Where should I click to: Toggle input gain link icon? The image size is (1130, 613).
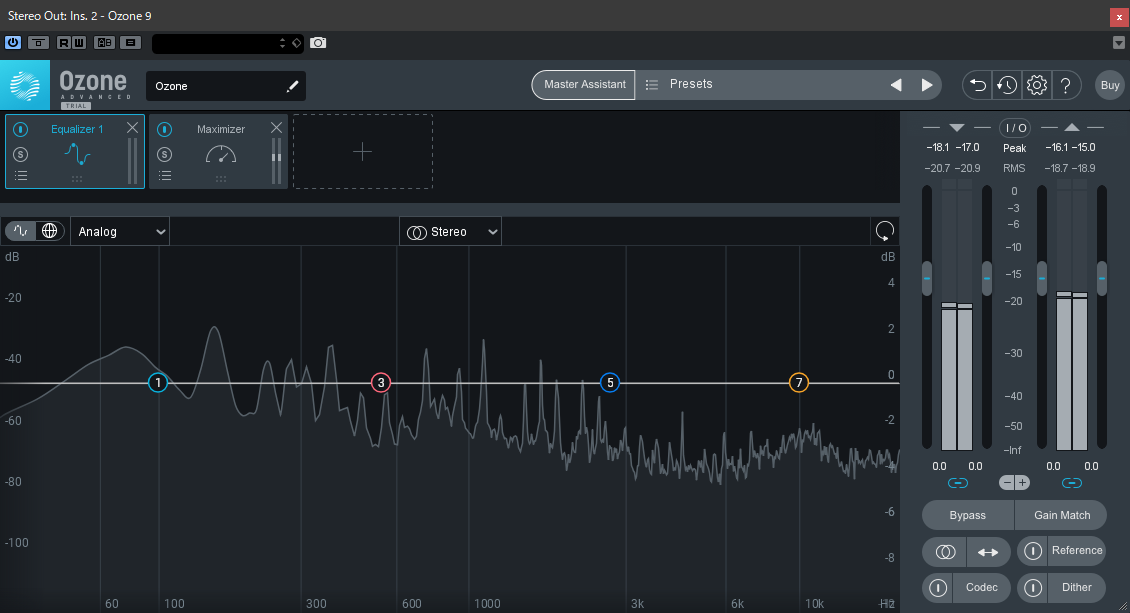957,483
